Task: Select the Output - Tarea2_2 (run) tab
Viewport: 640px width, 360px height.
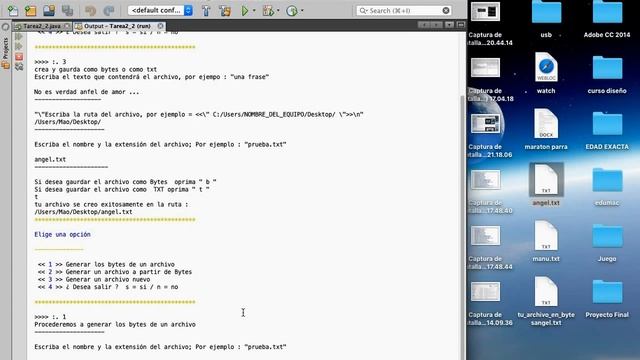Action: pyautogui.click(x=118, y=26)
